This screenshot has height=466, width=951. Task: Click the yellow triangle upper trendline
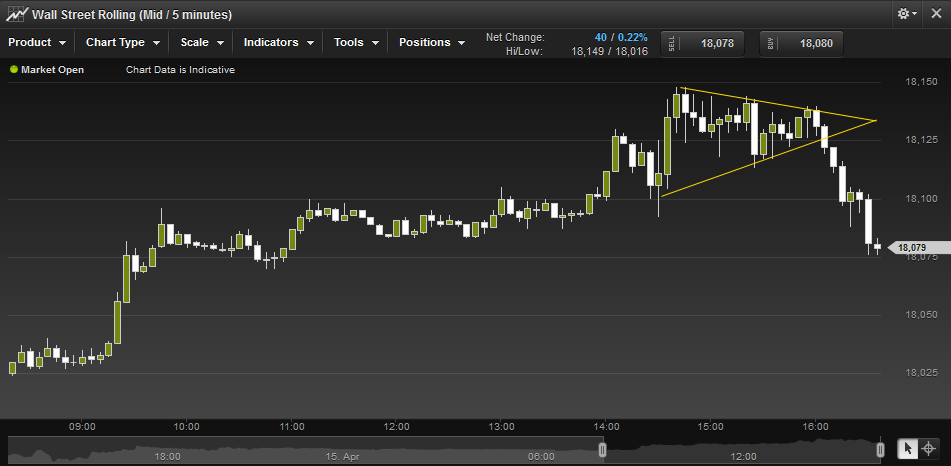click(780, 105)
